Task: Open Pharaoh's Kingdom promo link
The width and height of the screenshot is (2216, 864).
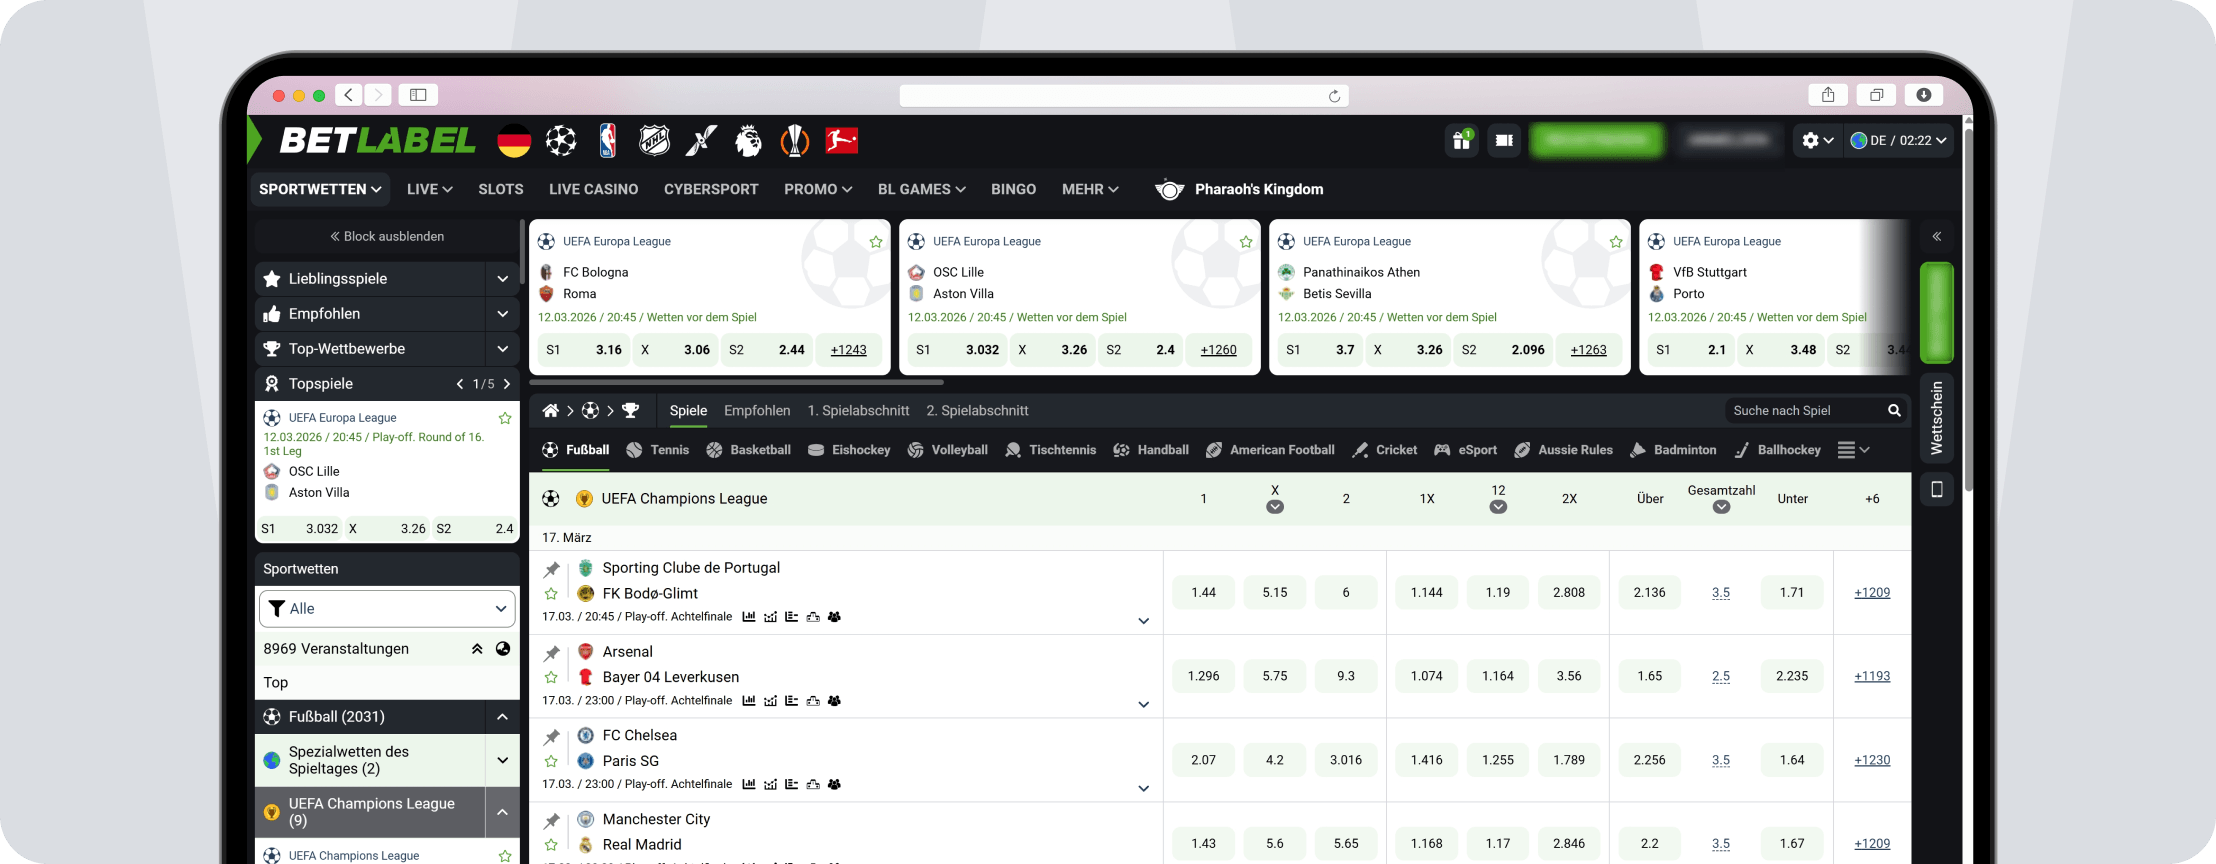Action: coord(1239,189)
